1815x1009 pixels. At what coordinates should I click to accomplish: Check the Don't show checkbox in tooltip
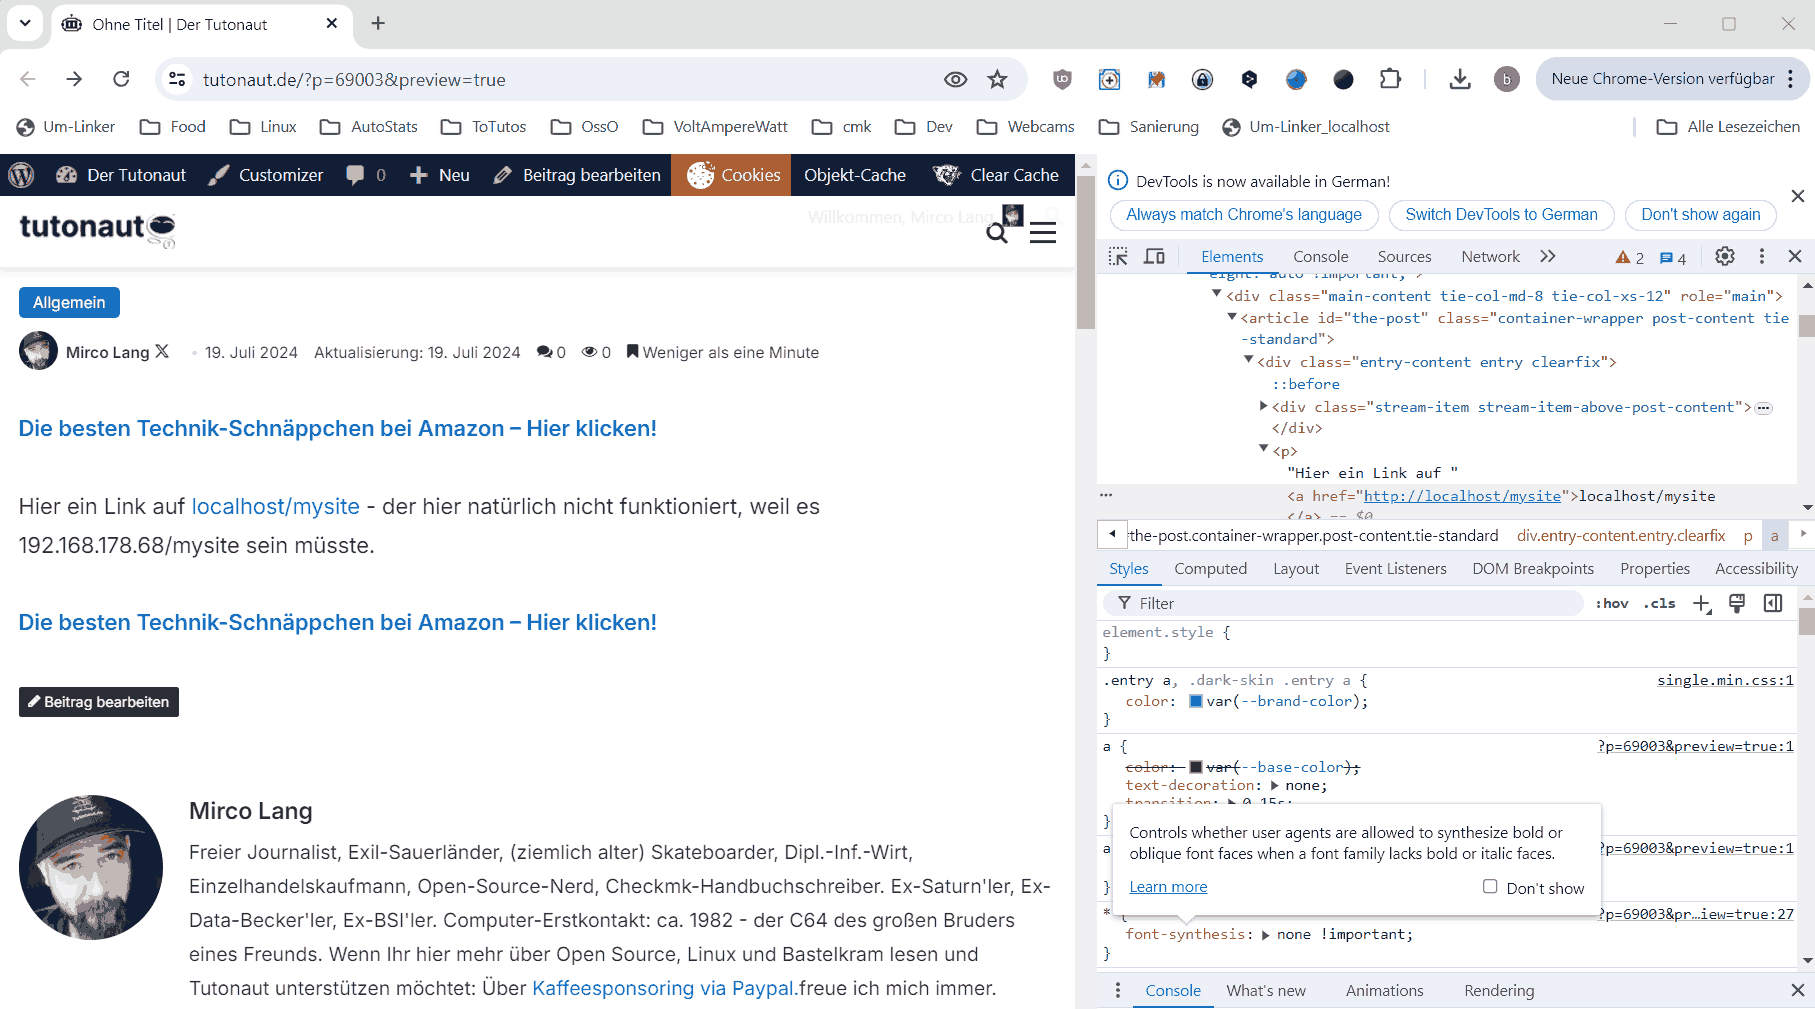1490,886
